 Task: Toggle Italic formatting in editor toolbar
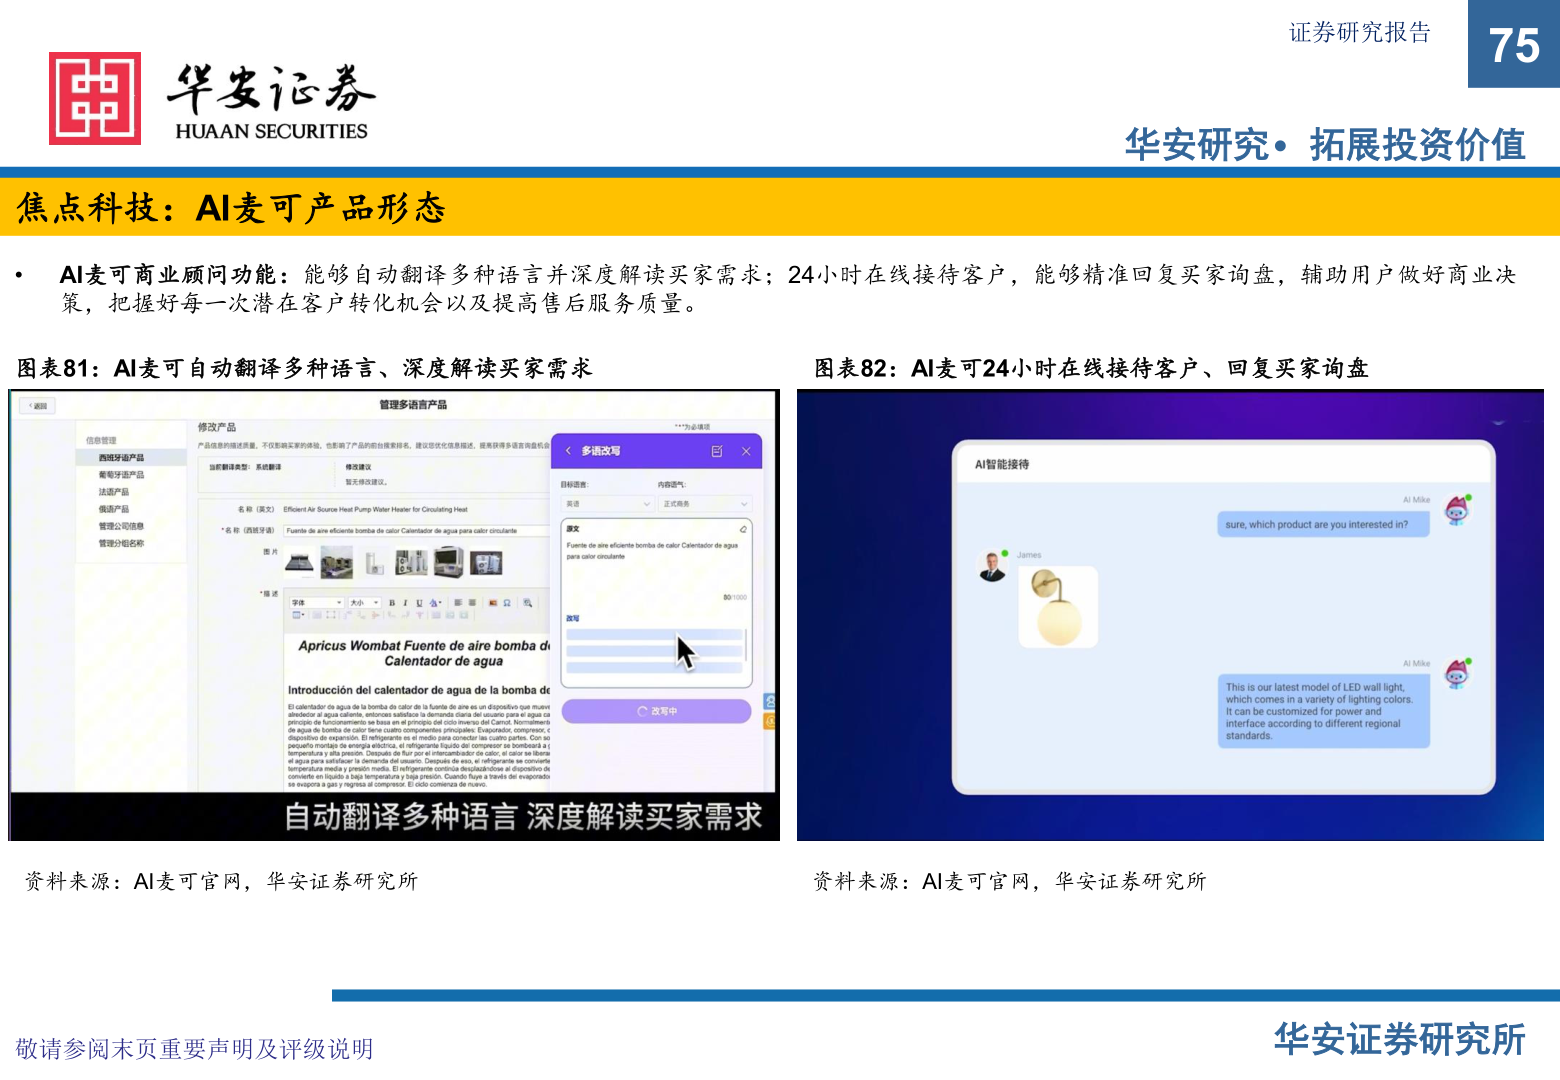click(x=405, y=603)
